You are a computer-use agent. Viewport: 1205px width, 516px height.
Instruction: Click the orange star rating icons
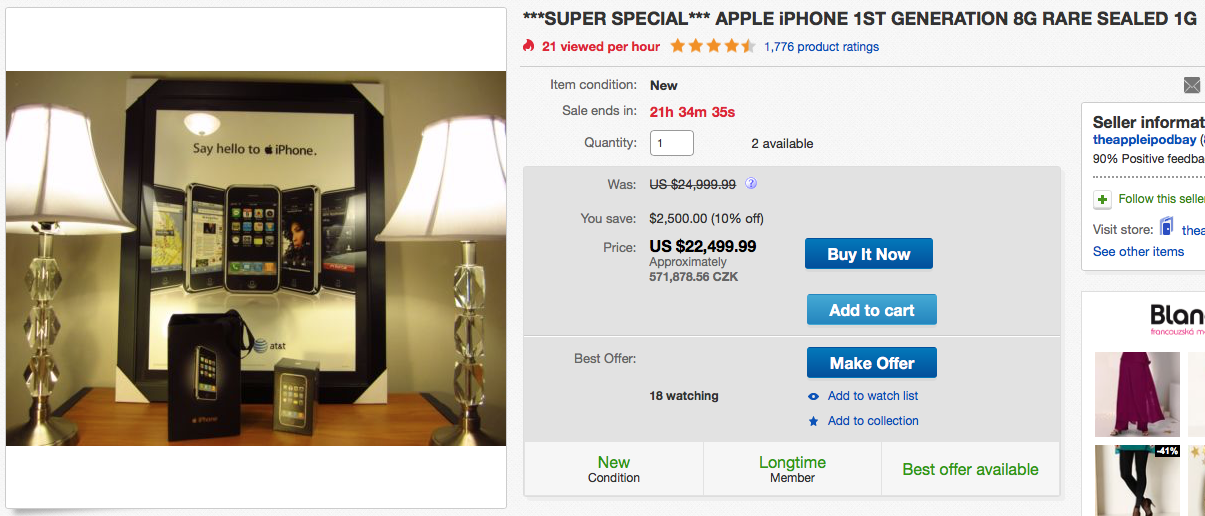coord(713,46)
